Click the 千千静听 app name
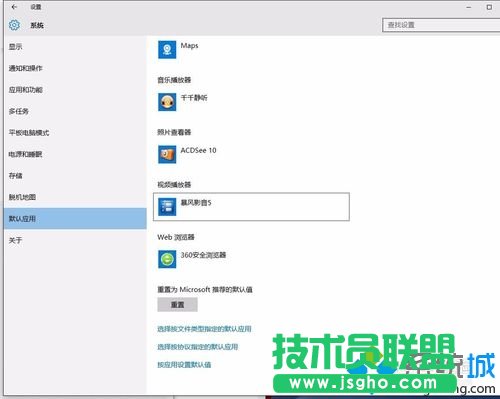Image resolution: width=500 pixels, height=399 pixels. (194, 98)
